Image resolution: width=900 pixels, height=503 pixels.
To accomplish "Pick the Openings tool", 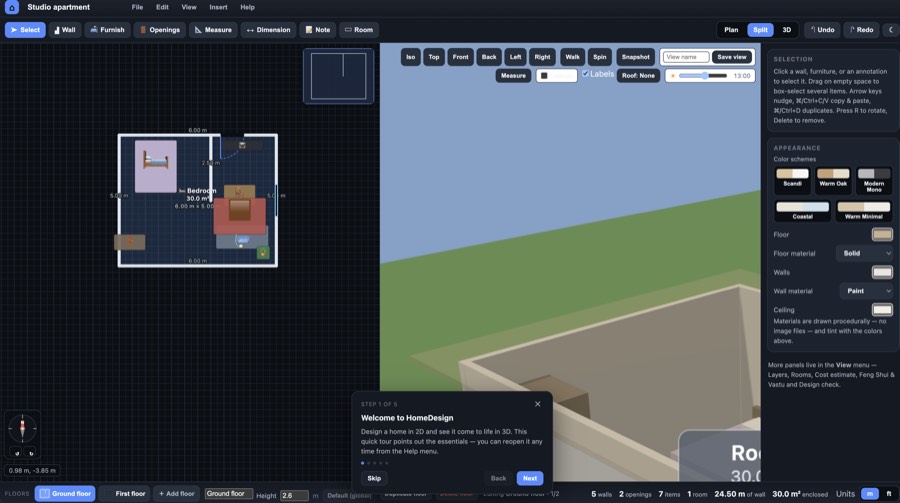I will tap(160, 30).
